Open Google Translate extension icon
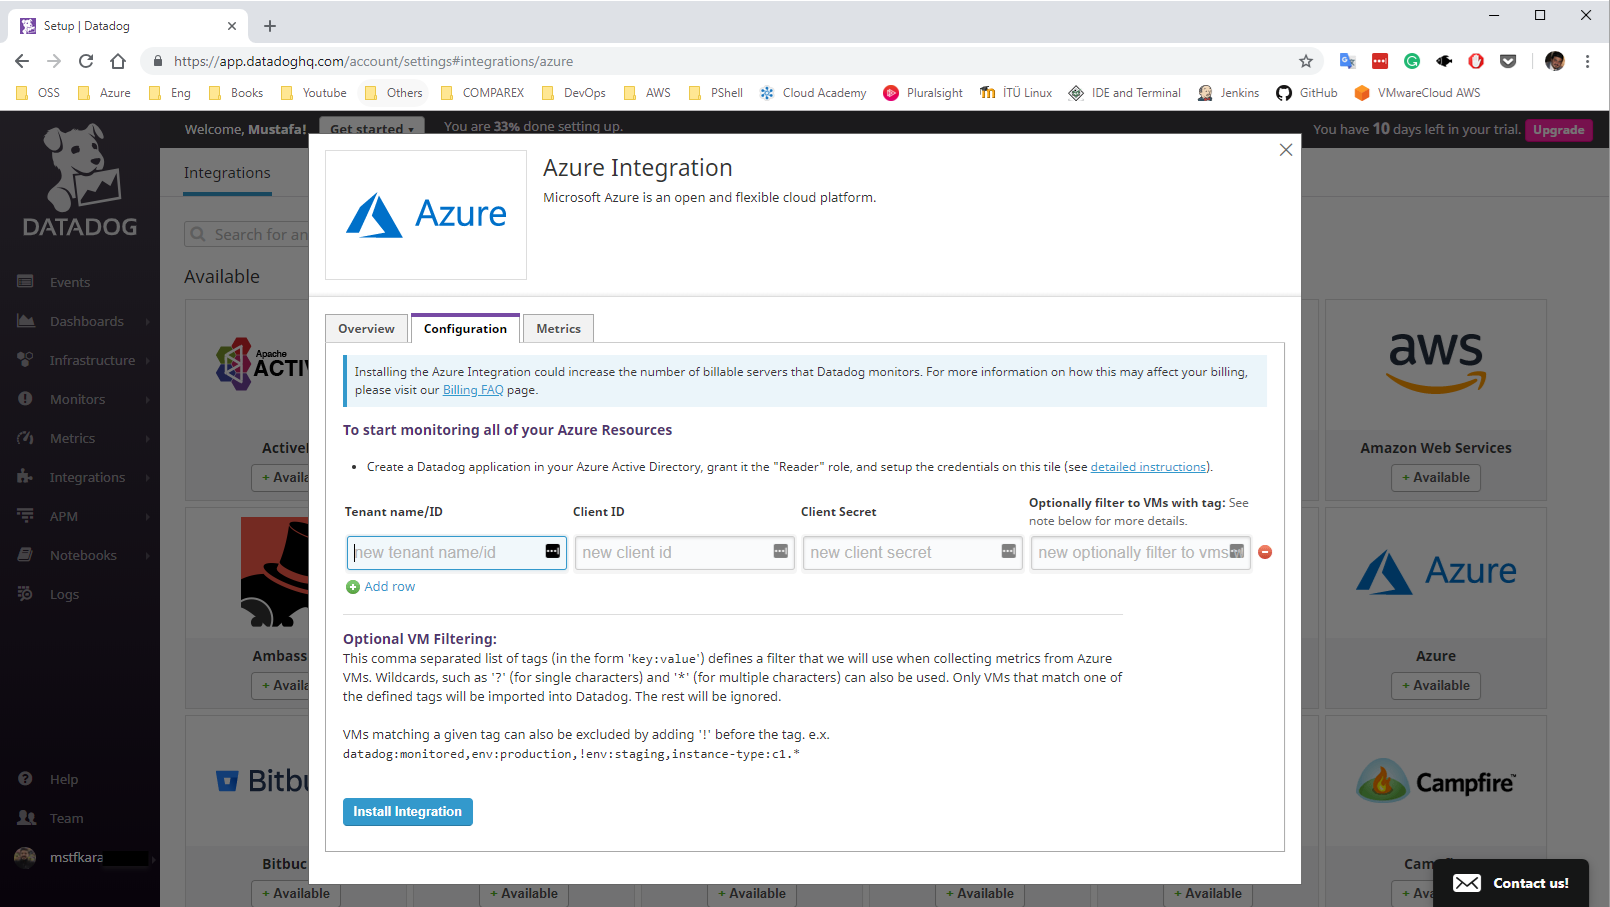Screen dimensions: 1610x907 click(x=1348, y=61)
